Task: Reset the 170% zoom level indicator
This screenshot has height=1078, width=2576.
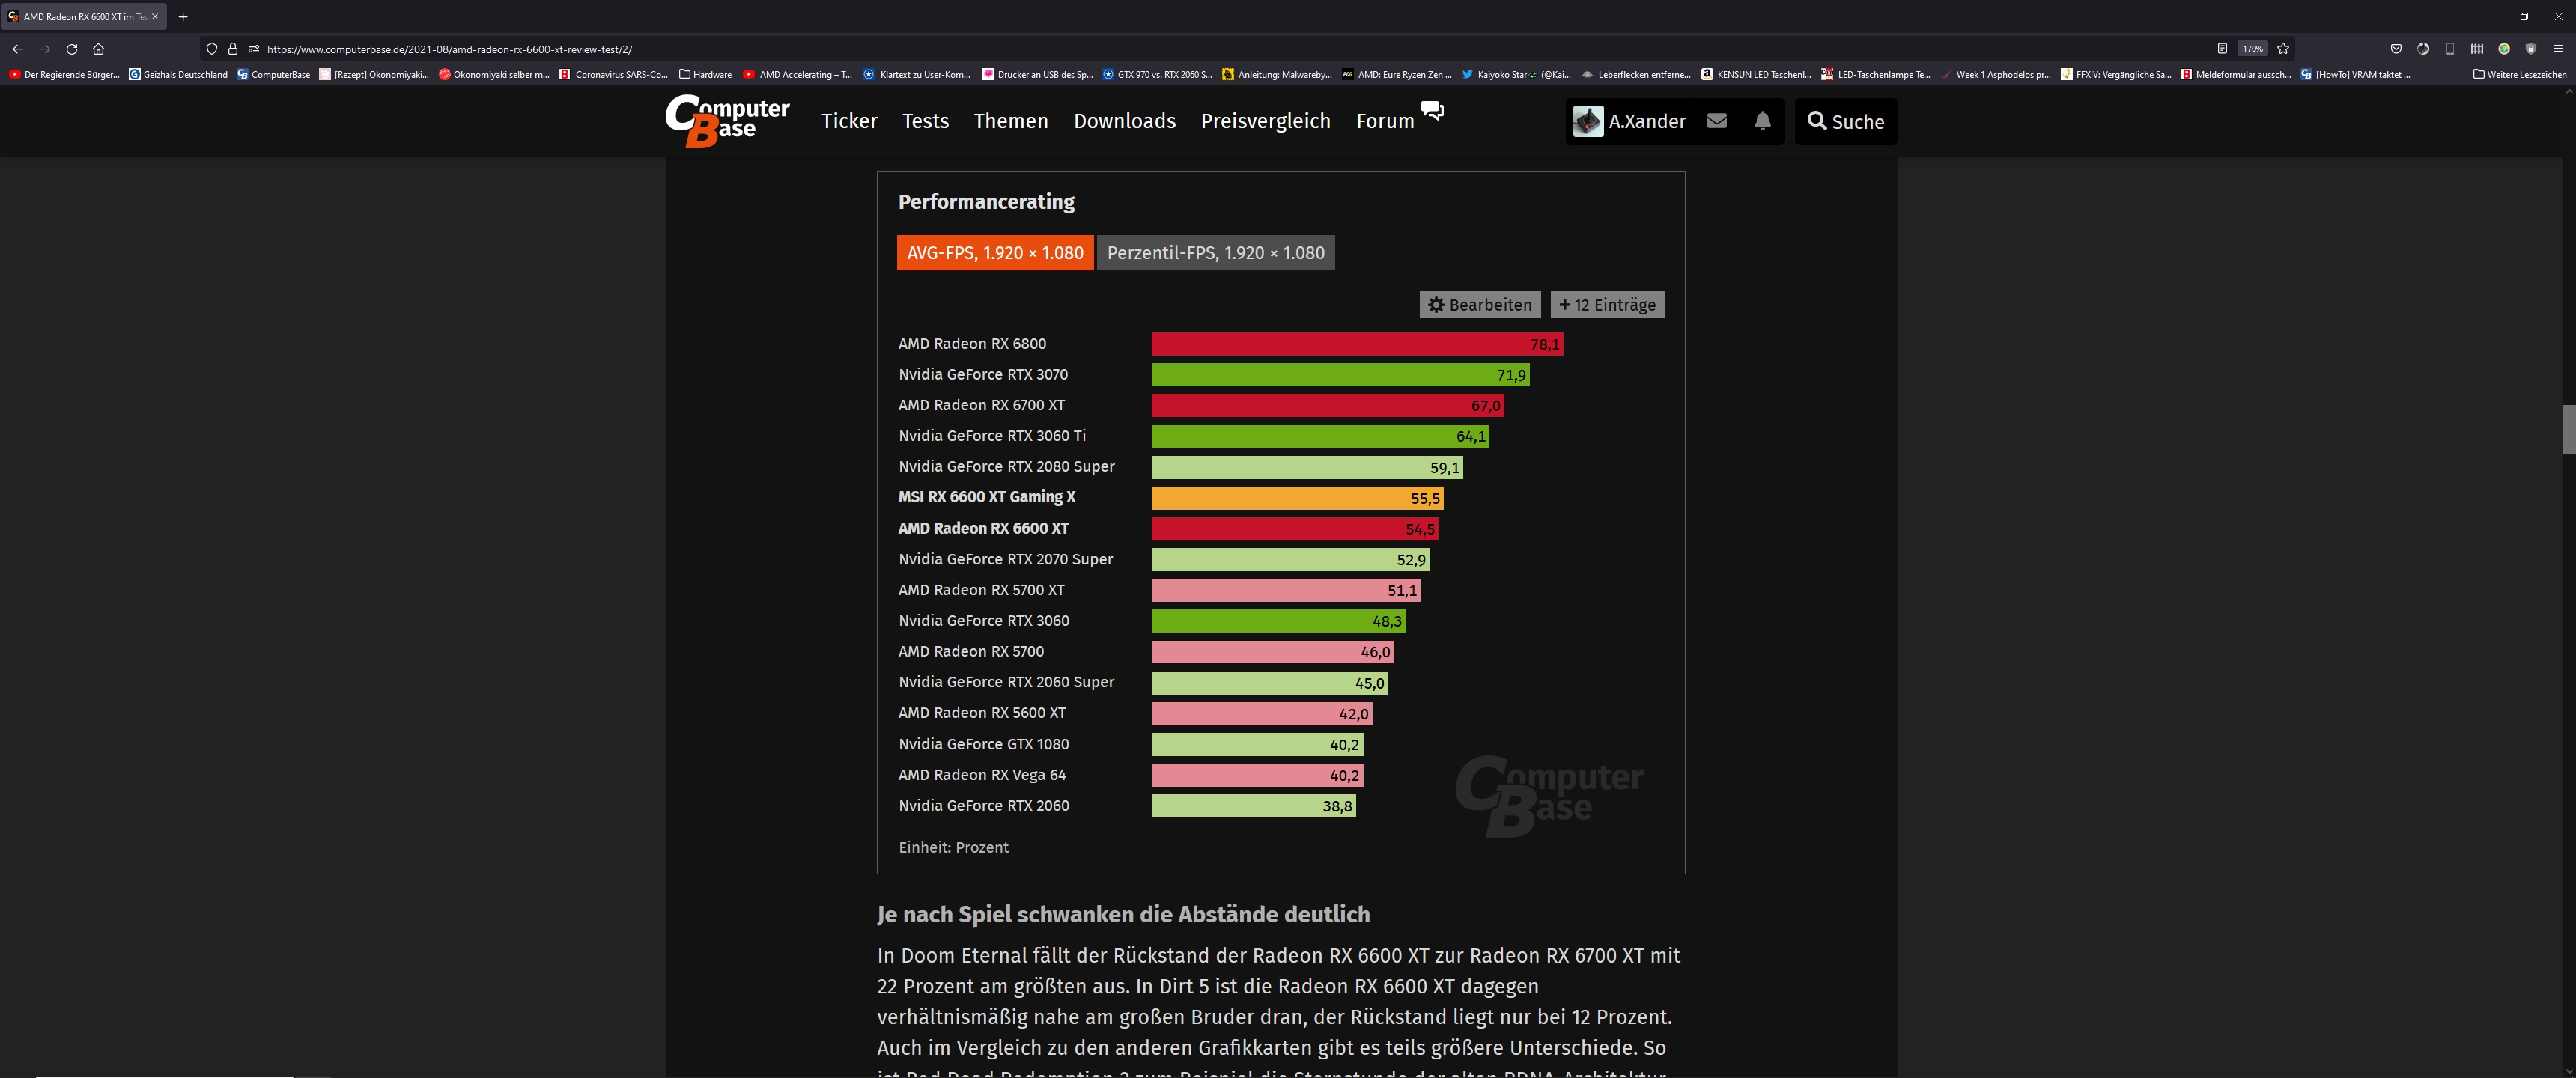Action: tap(2252, 48)
